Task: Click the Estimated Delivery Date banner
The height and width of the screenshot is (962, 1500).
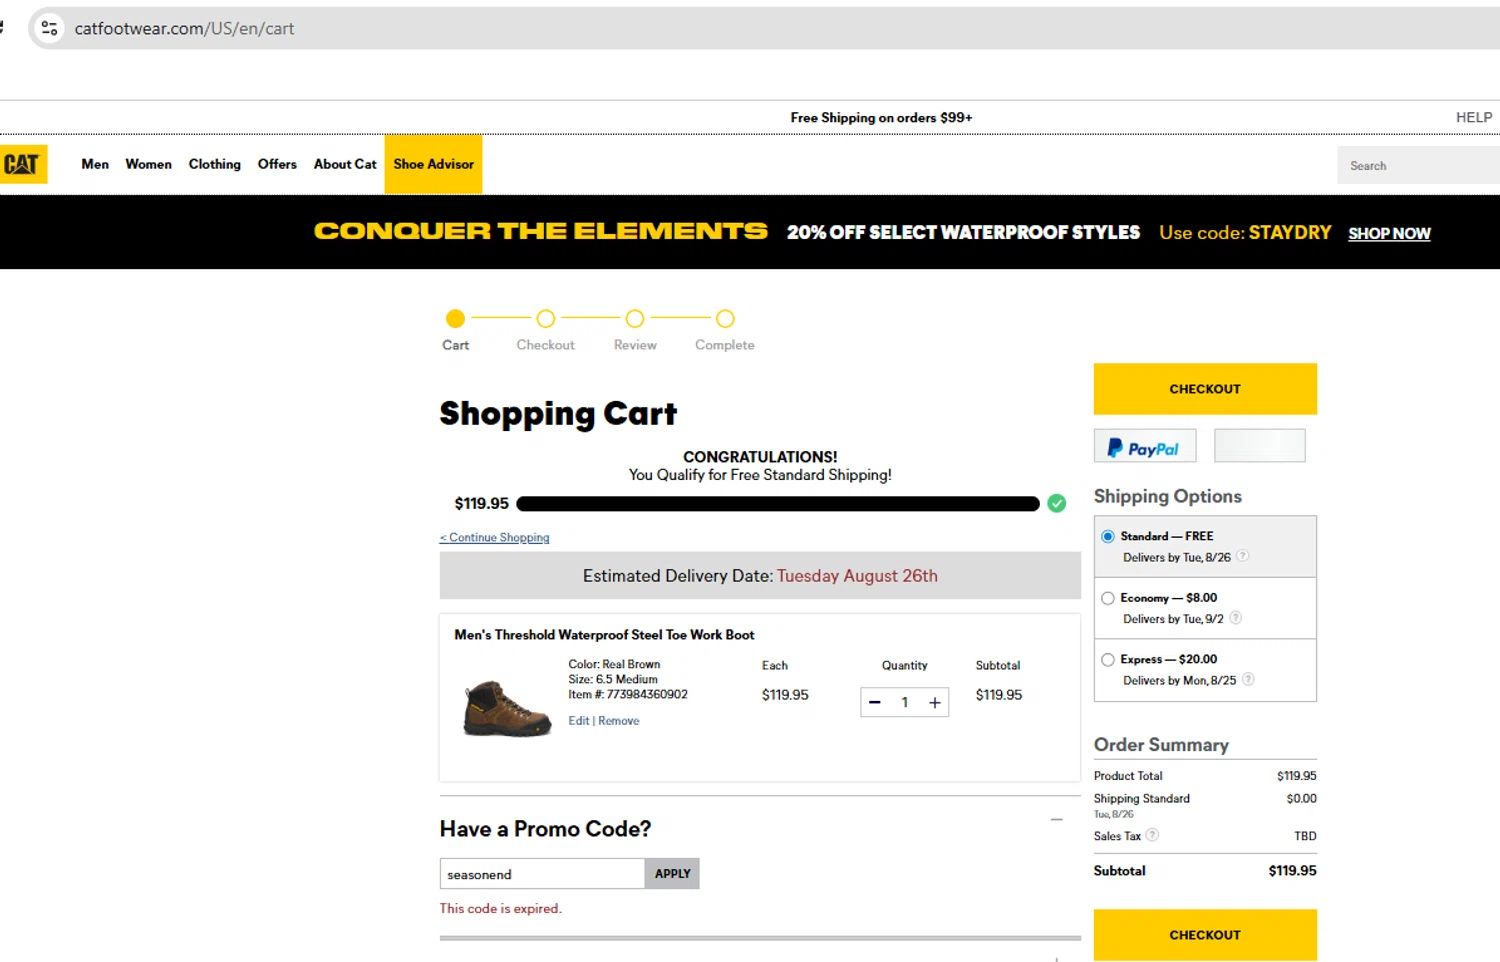Action: coord(760,576)
